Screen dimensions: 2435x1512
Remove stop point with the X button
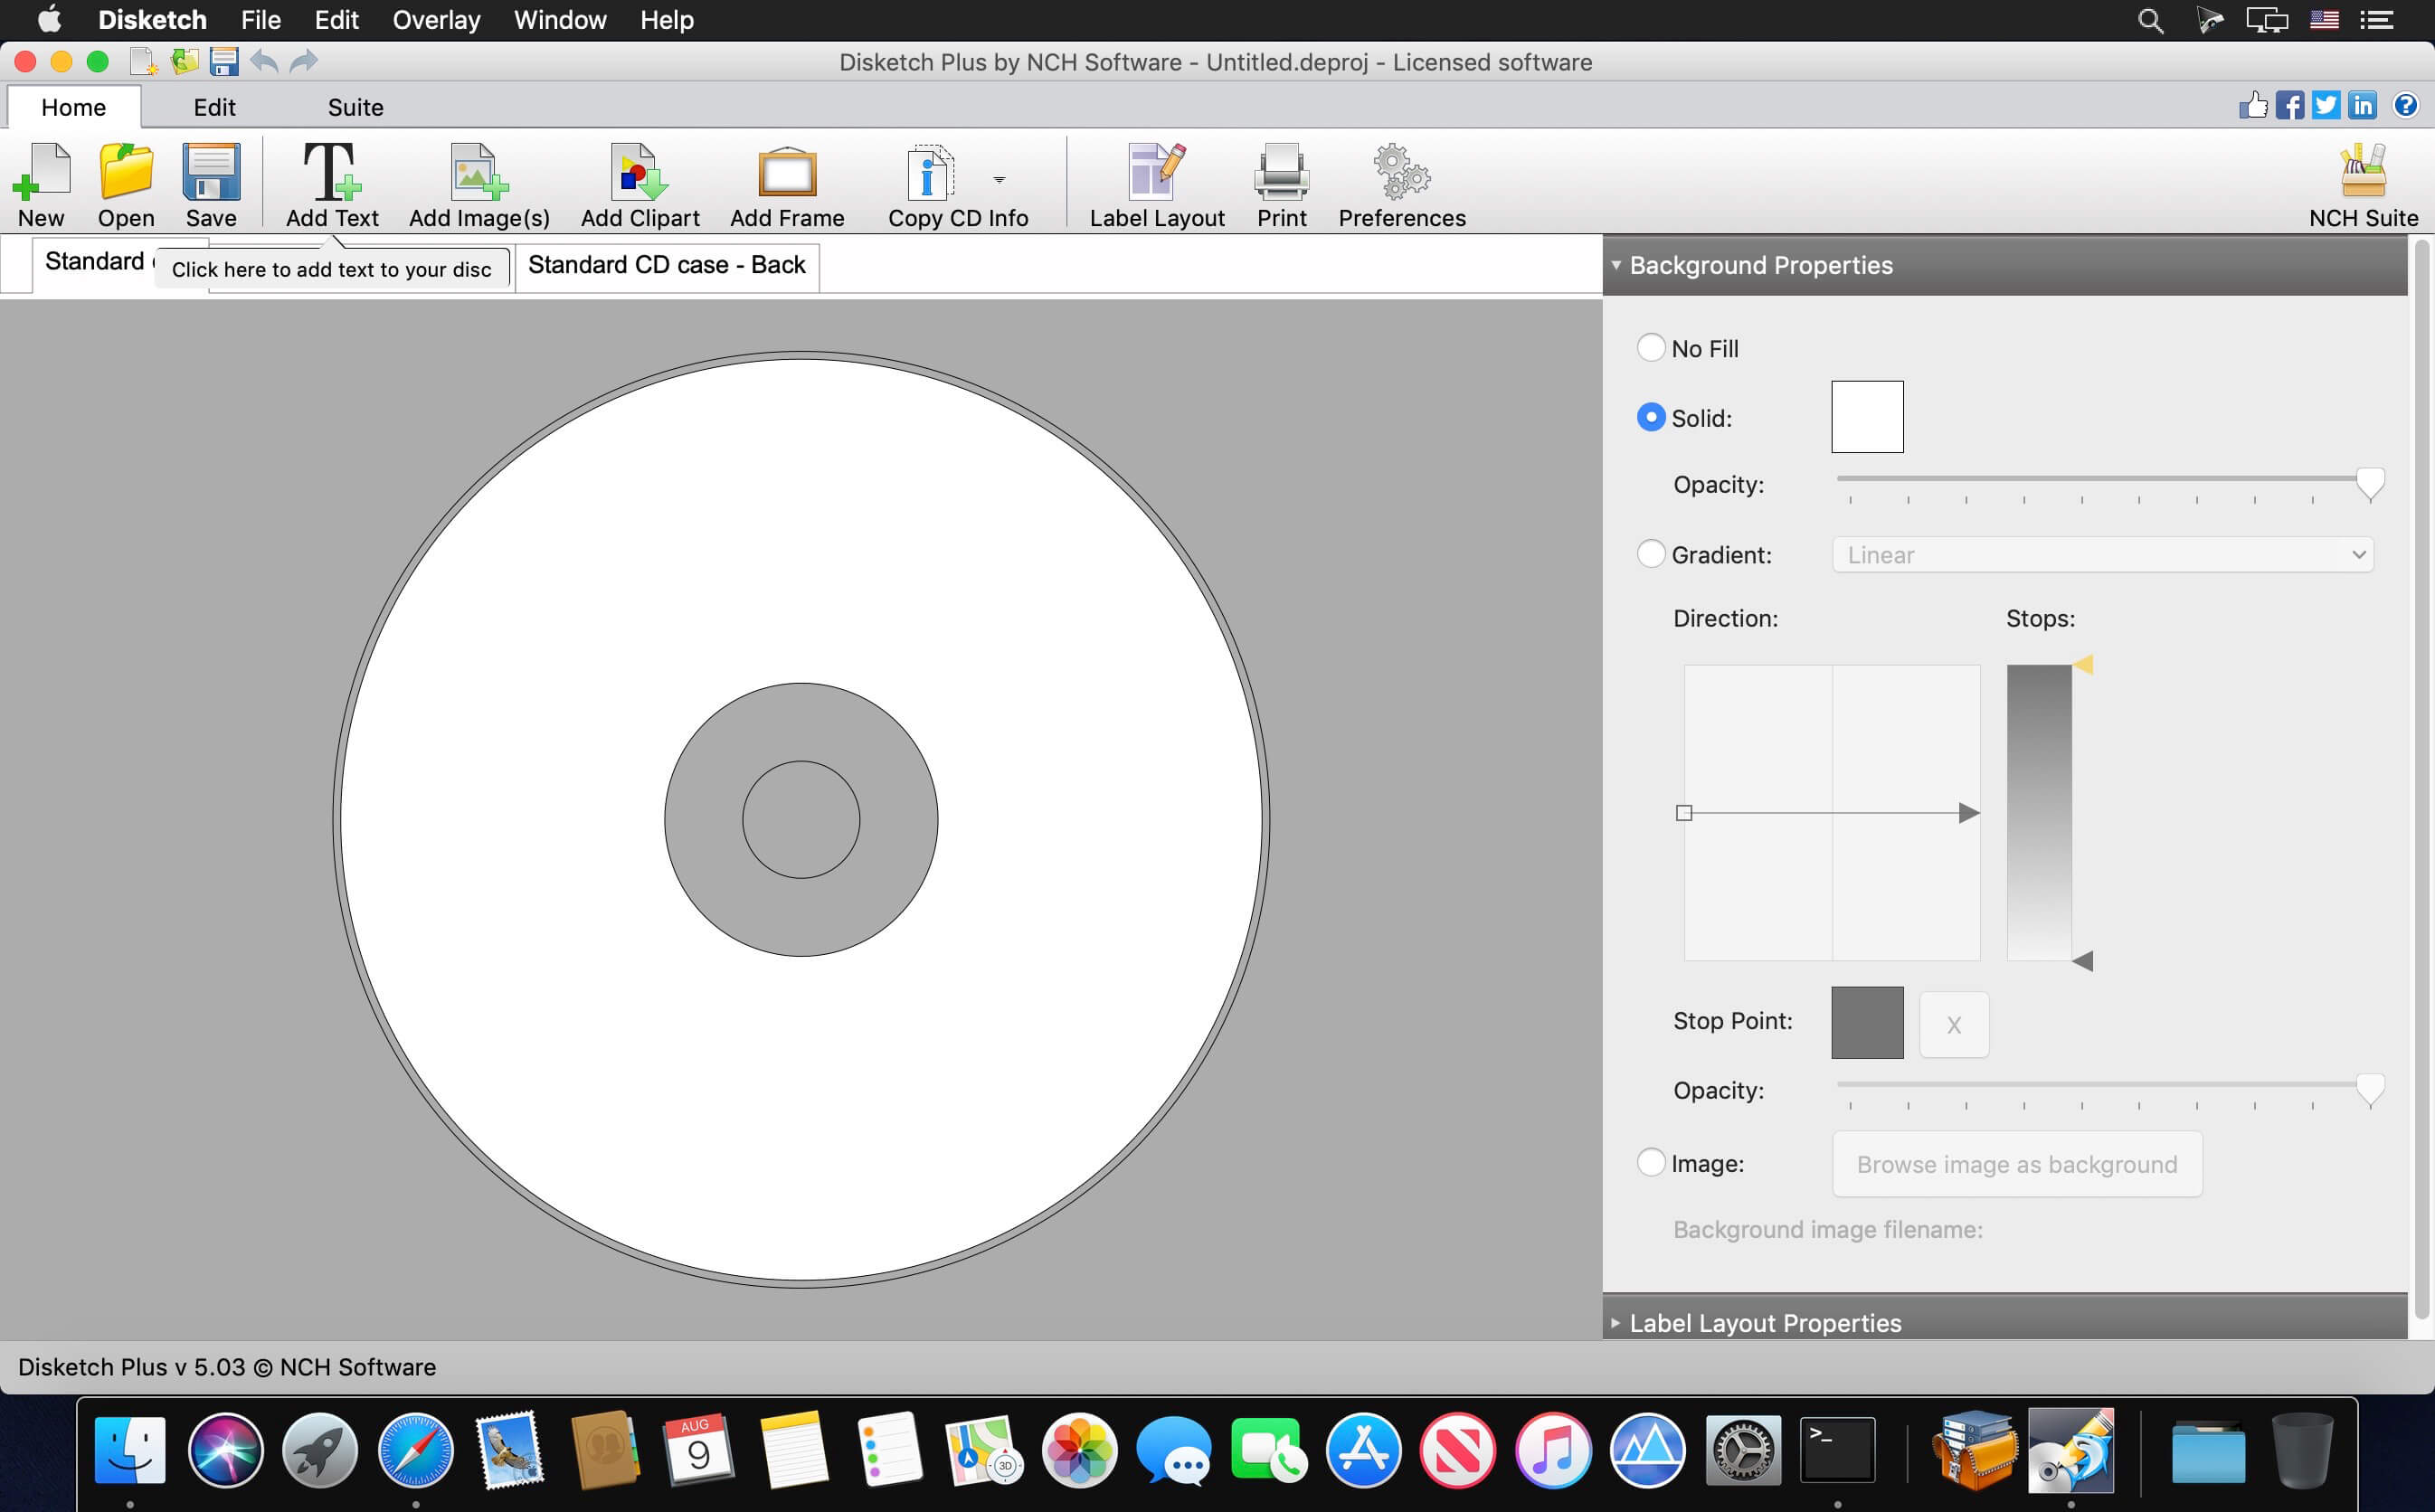(1953, 1023)
